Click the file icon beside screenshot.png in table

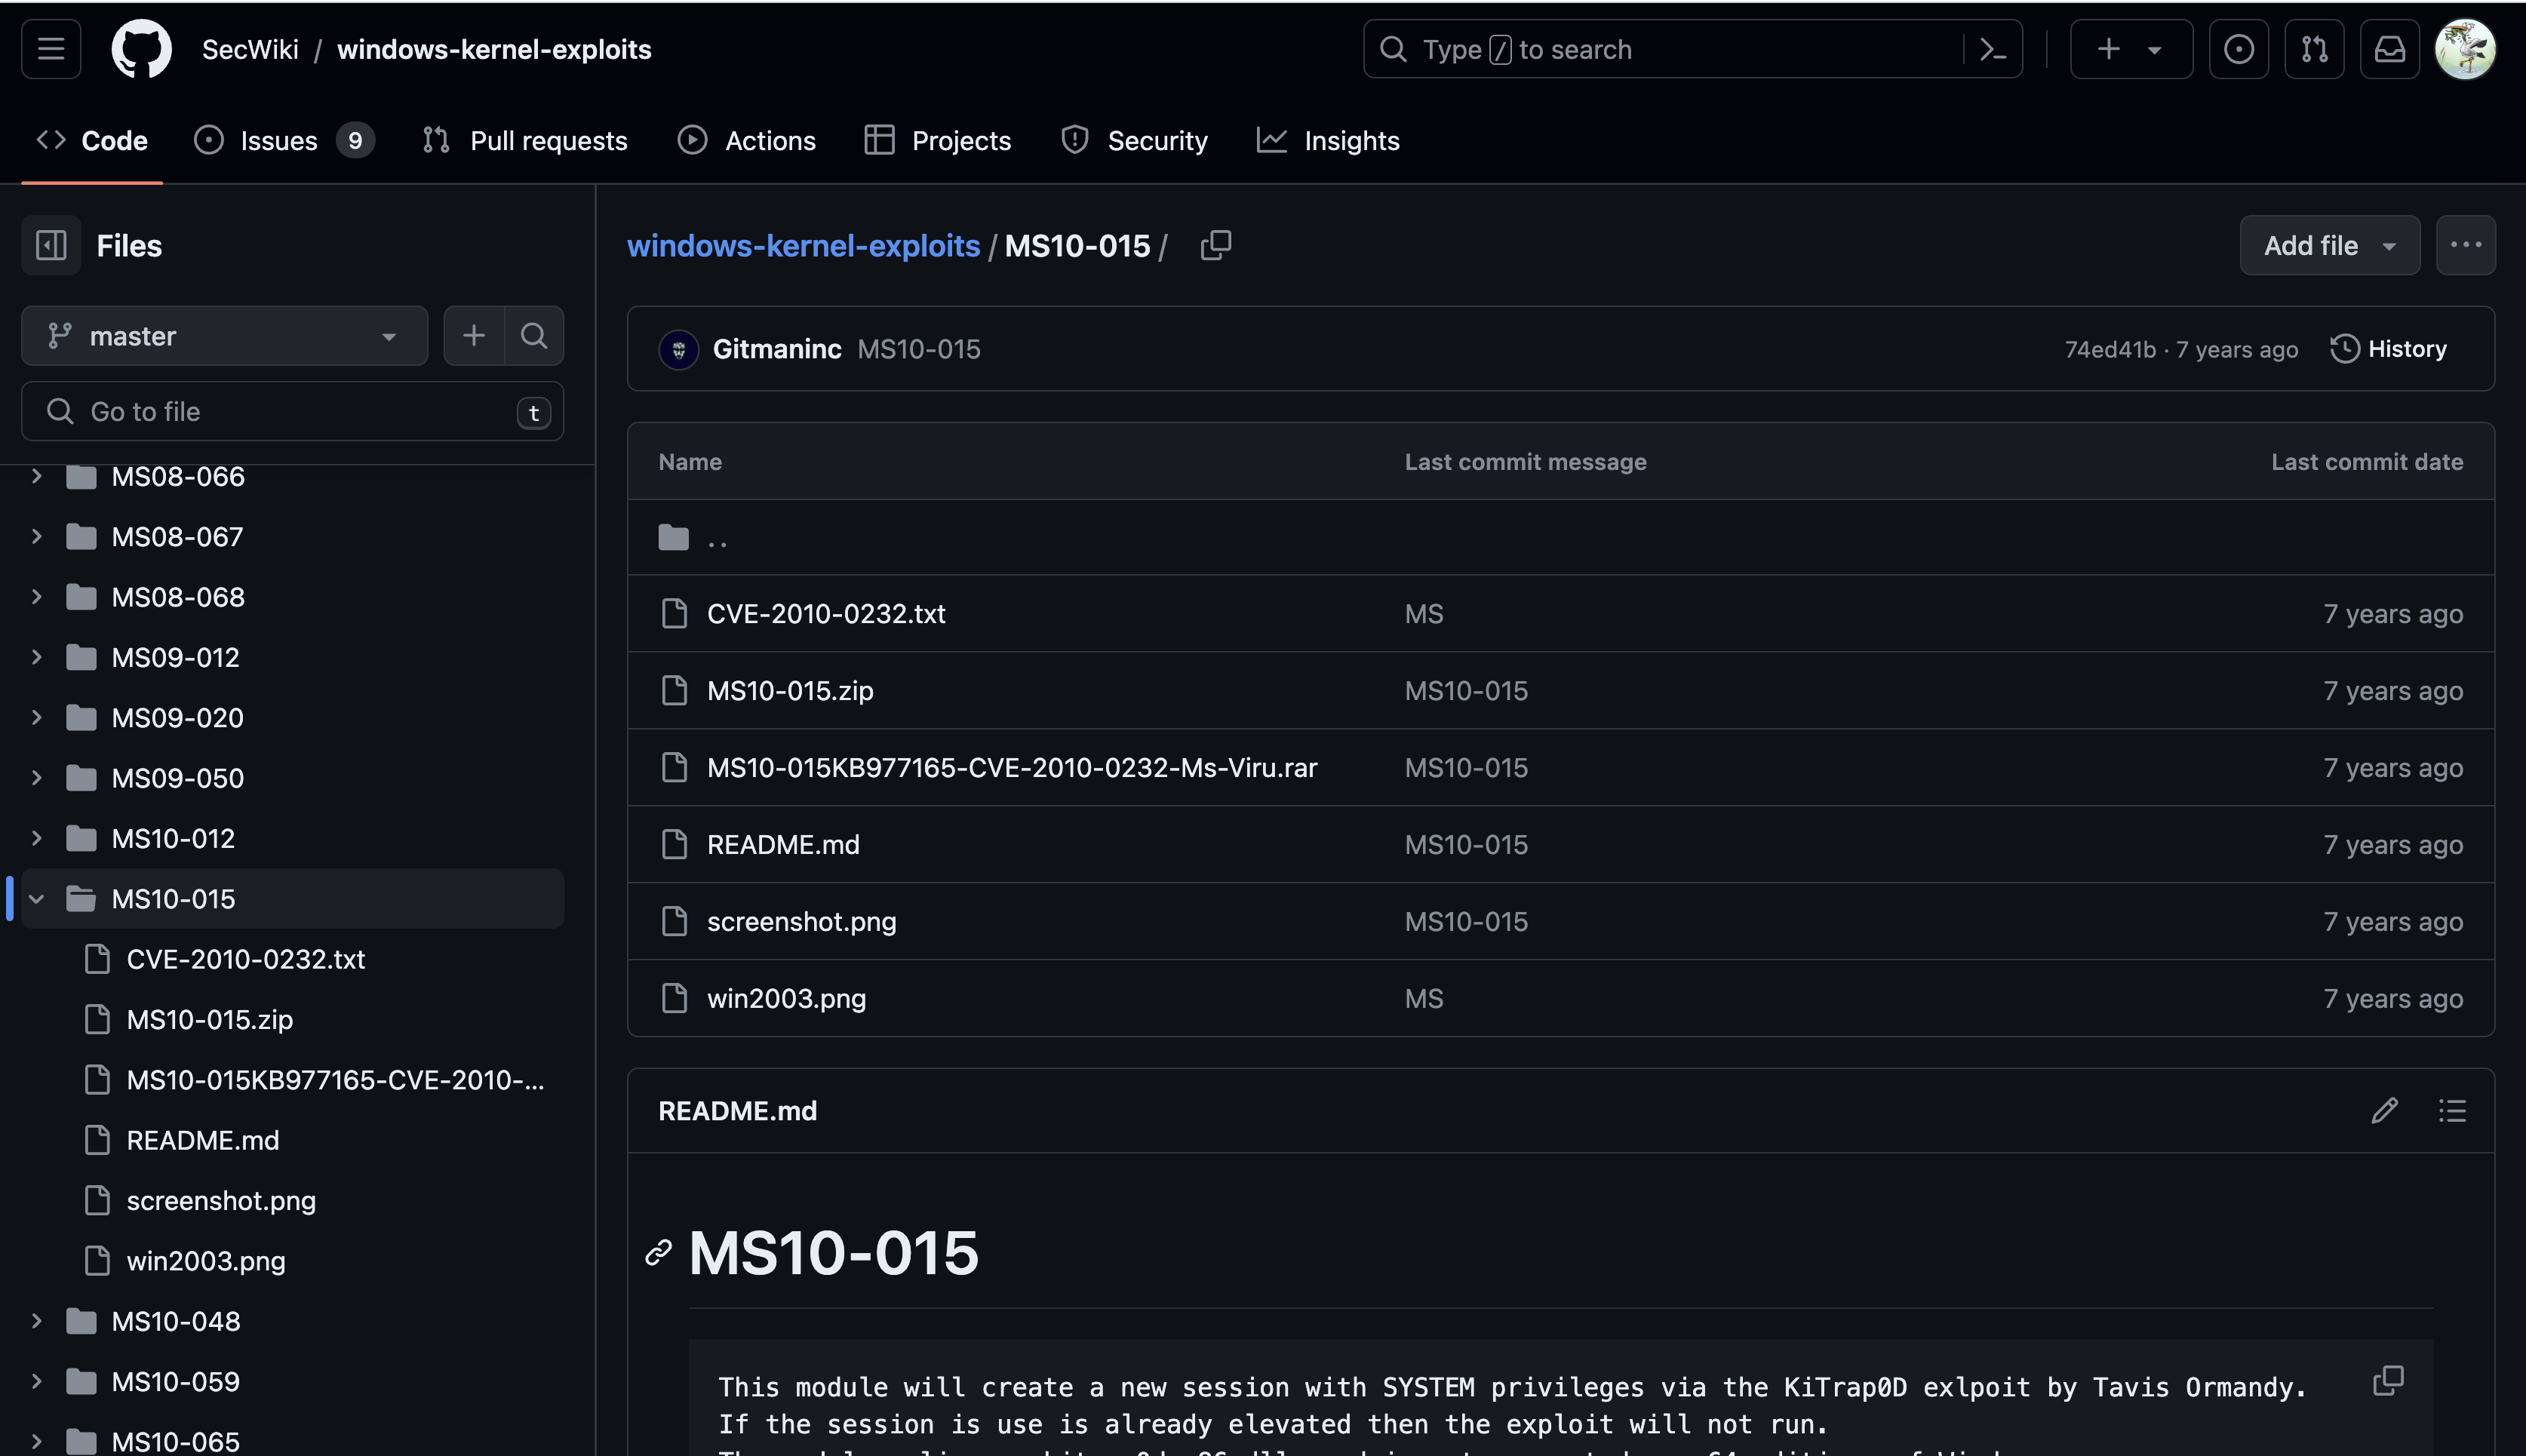pyautogui.click(x=675, y=921)
